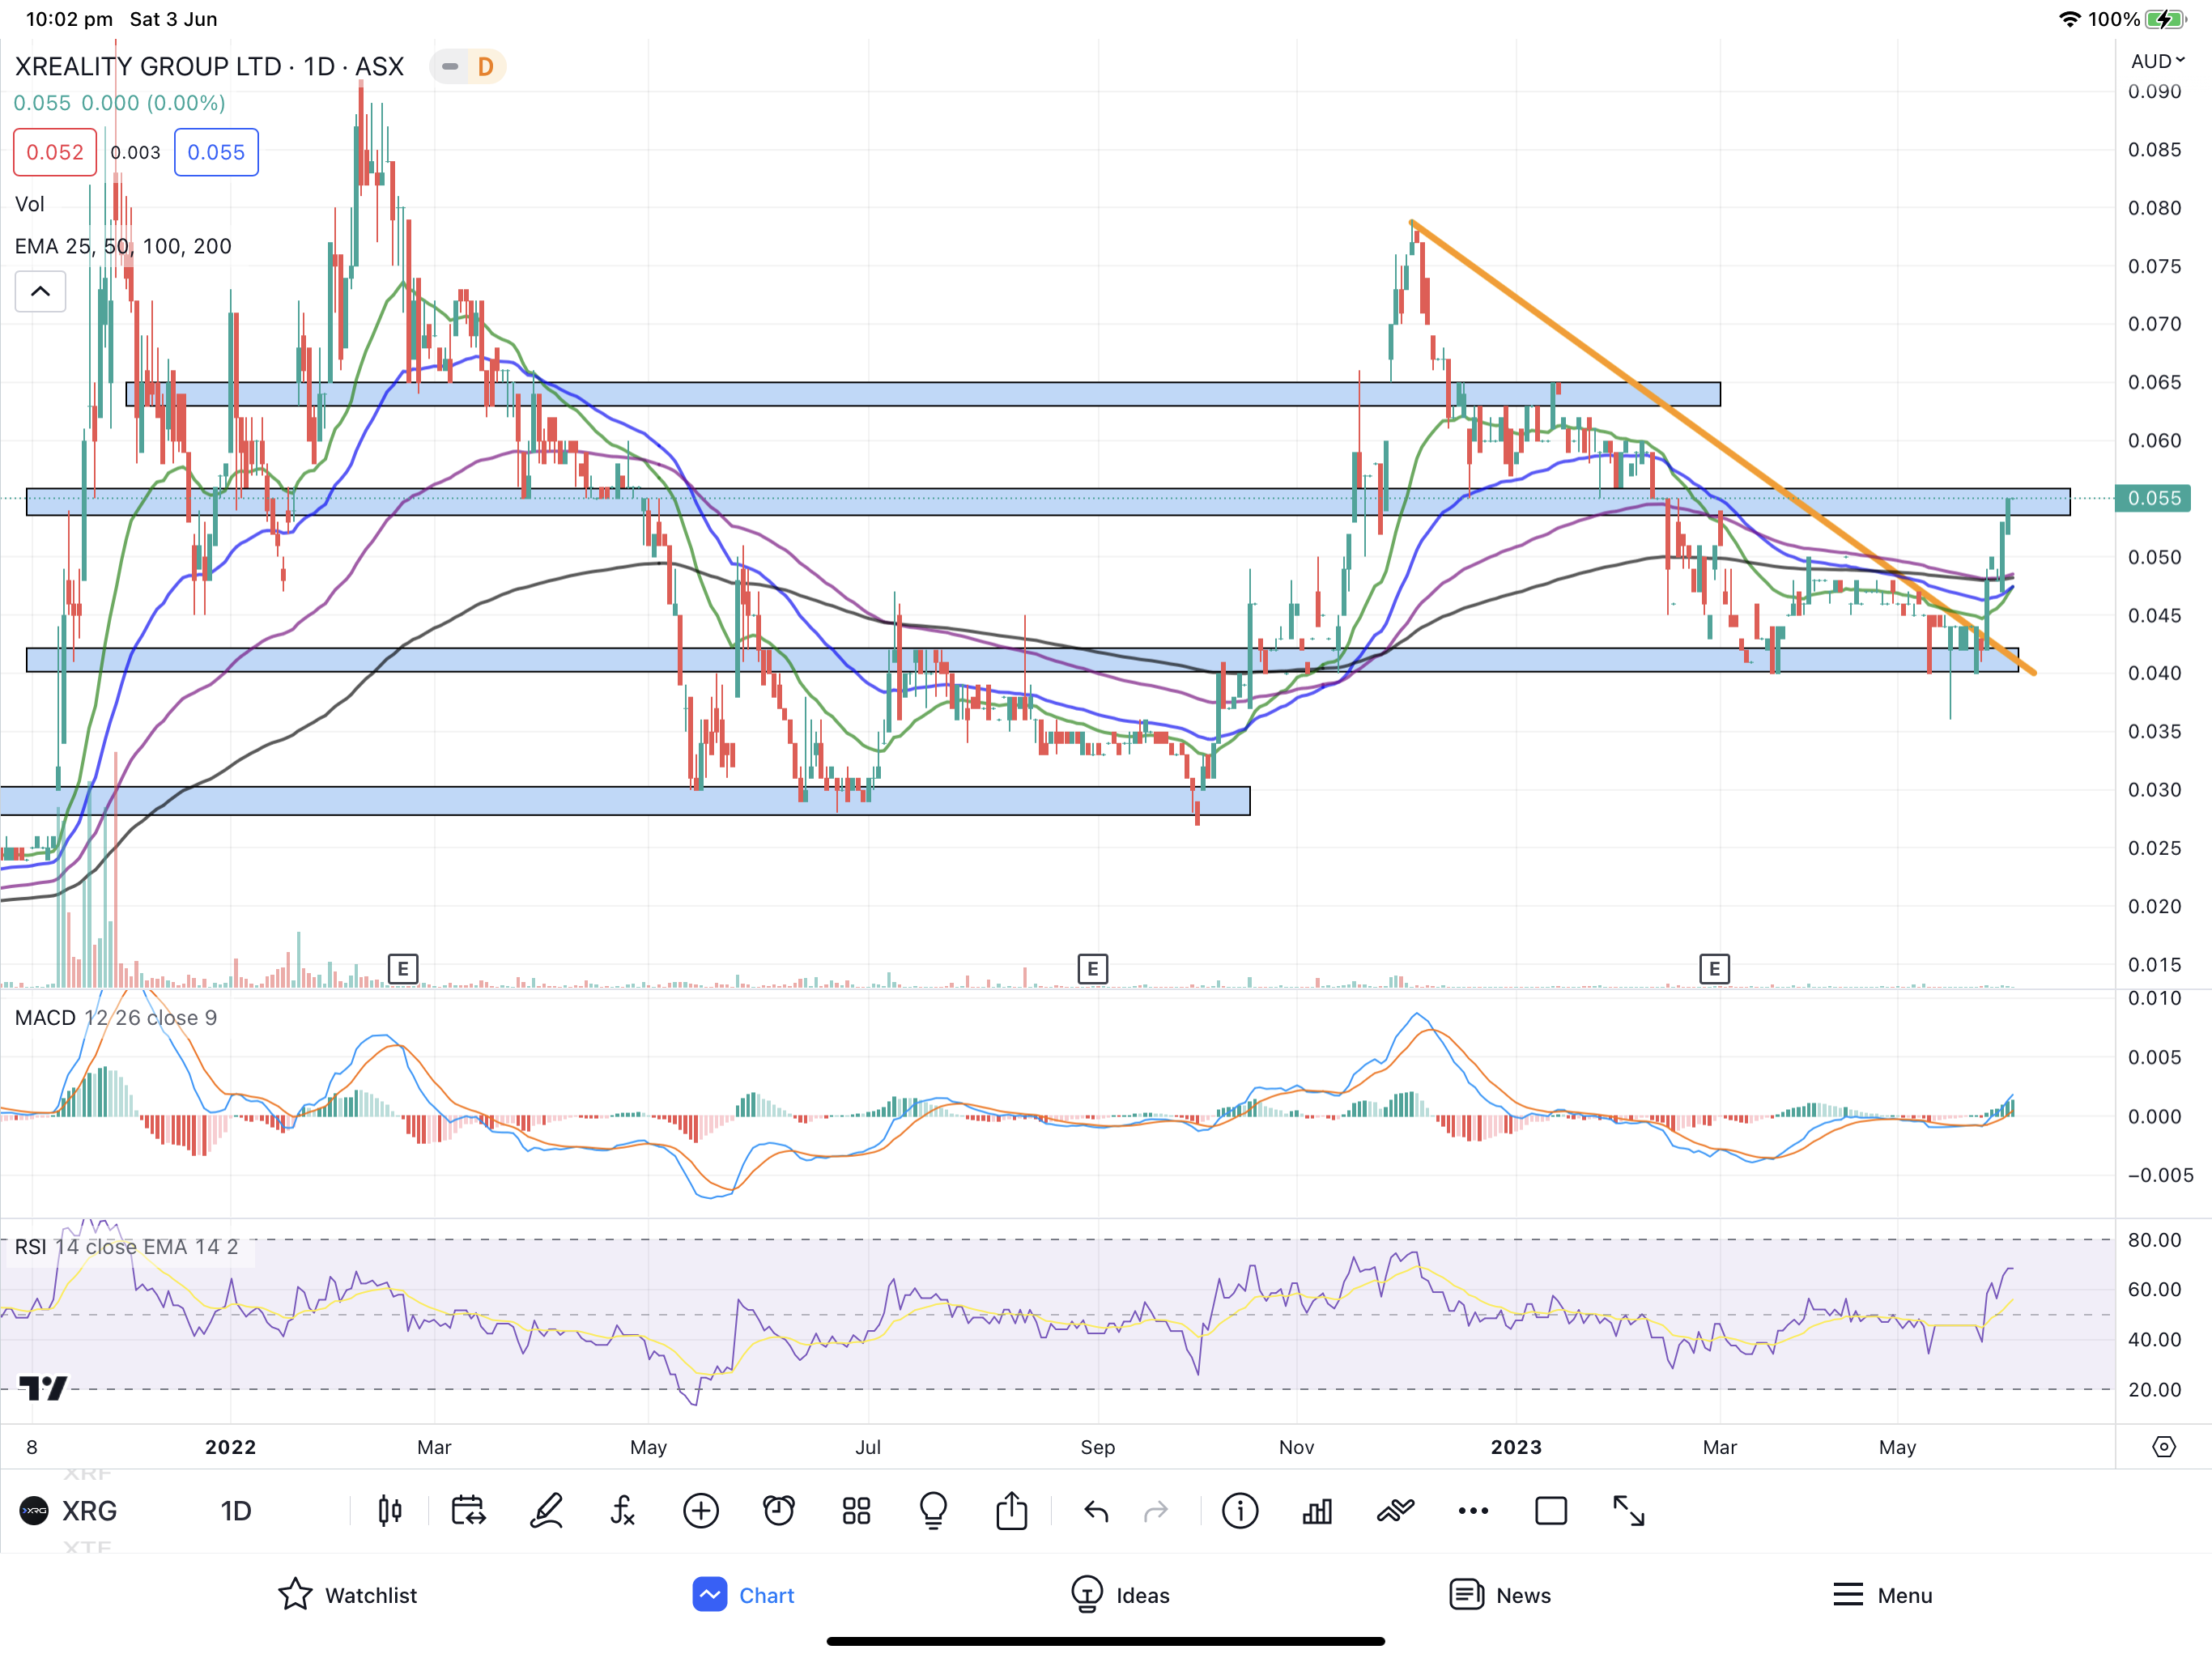Enter fullscreen with the diagonal arrows icon

(1629, 1511)
